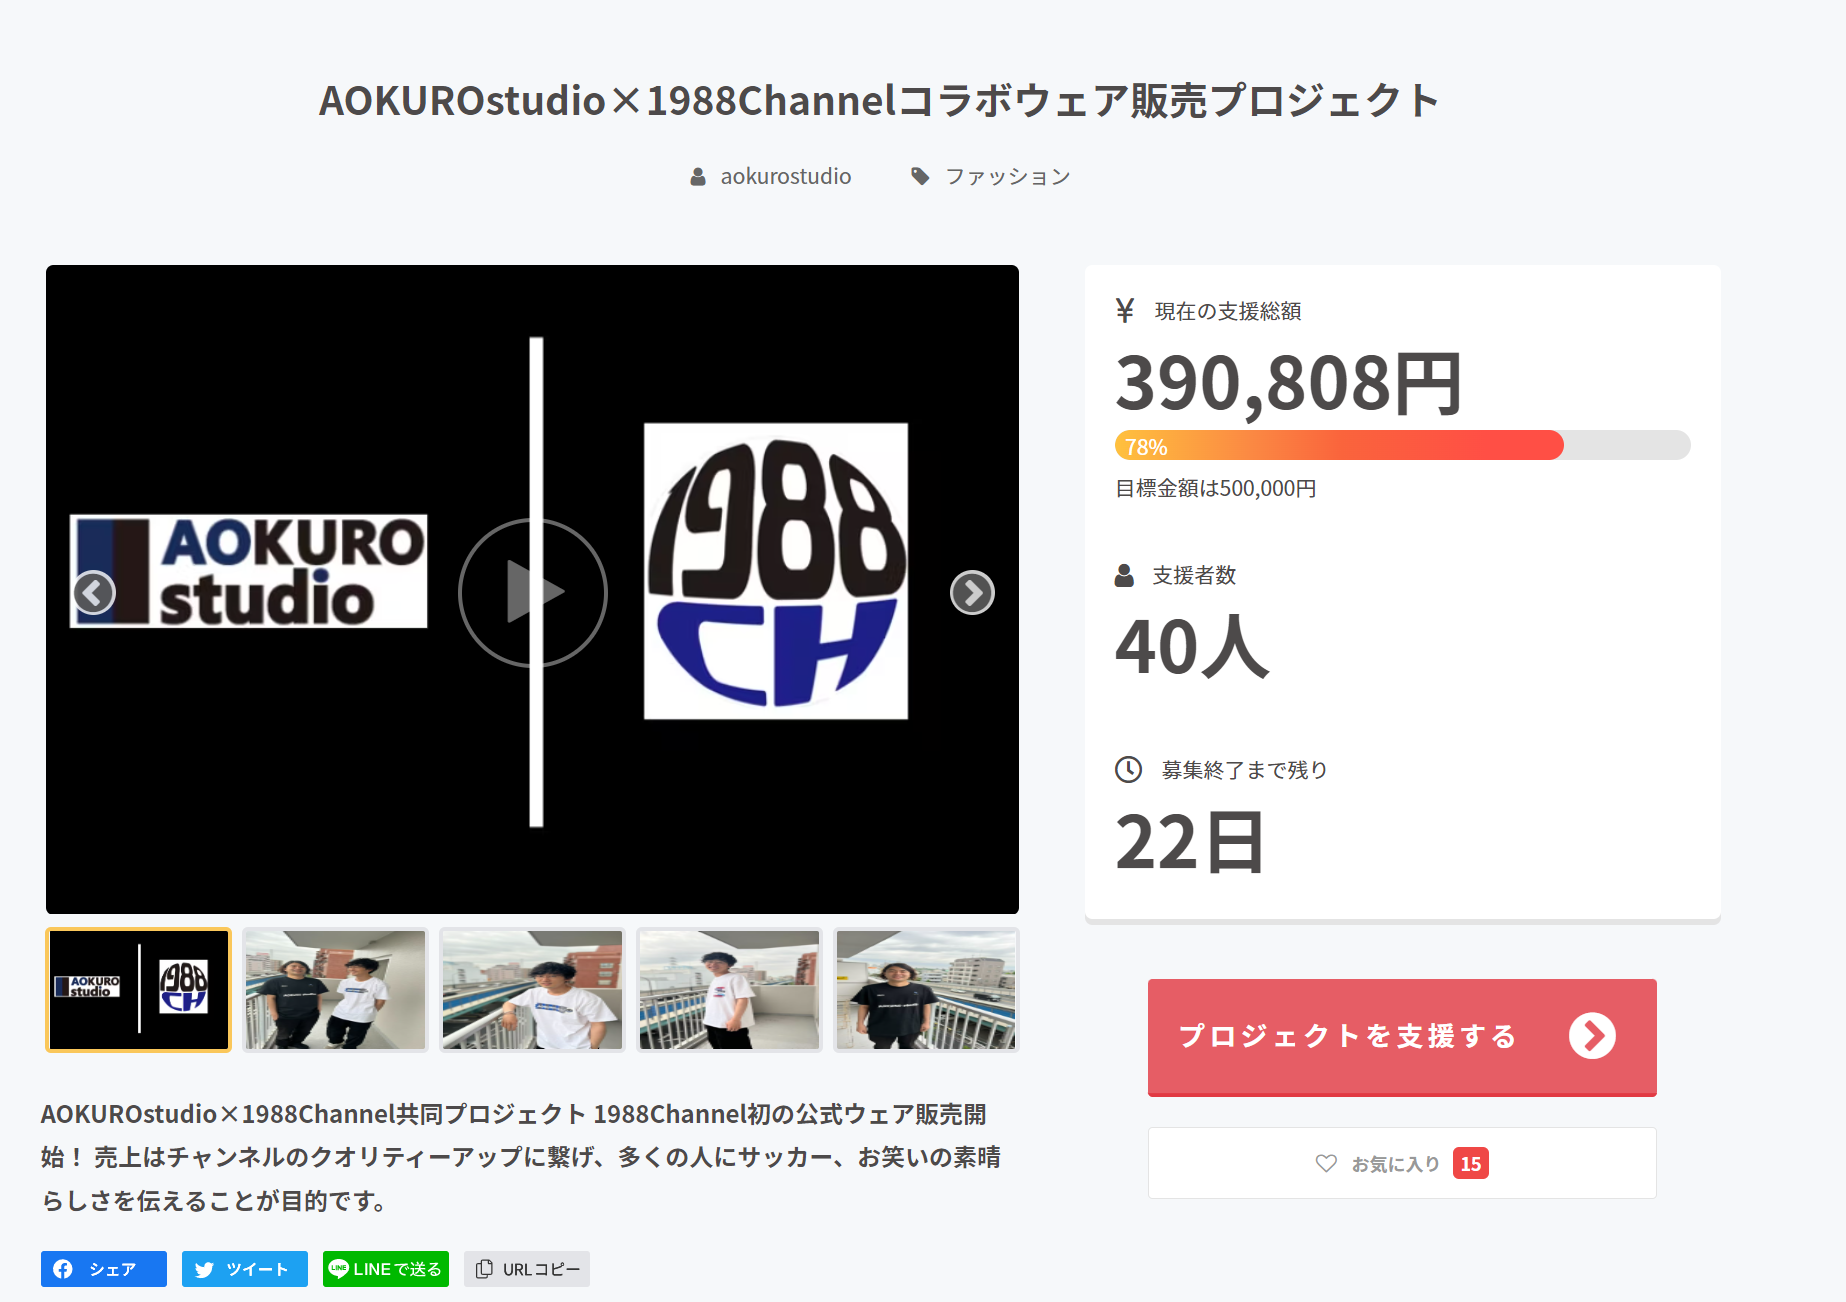The height and width of the screenshot is (1302, 1846).
Task: Send the project via LINE
Action: click(386, 1269)
